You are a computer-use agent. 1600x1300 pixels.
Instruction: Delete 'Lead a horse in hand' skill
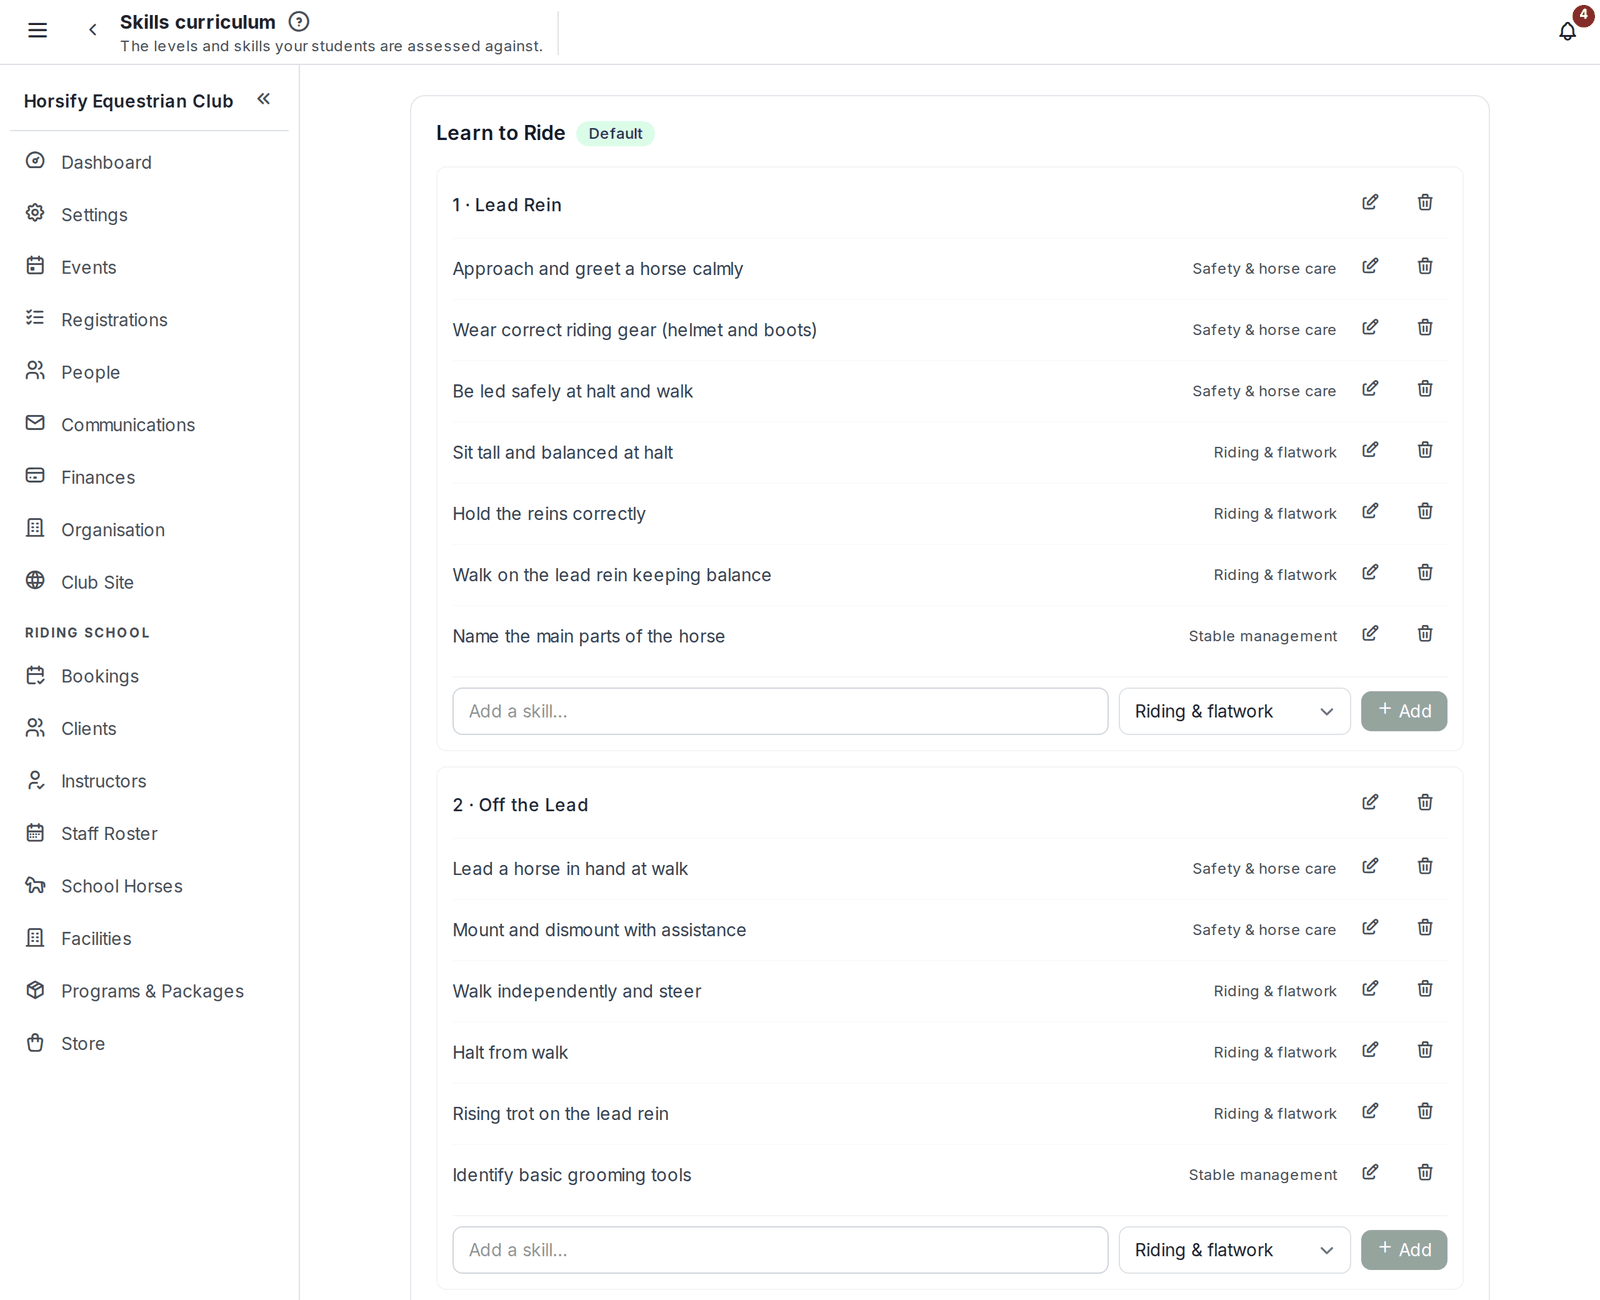click(x=1425, y=866)
